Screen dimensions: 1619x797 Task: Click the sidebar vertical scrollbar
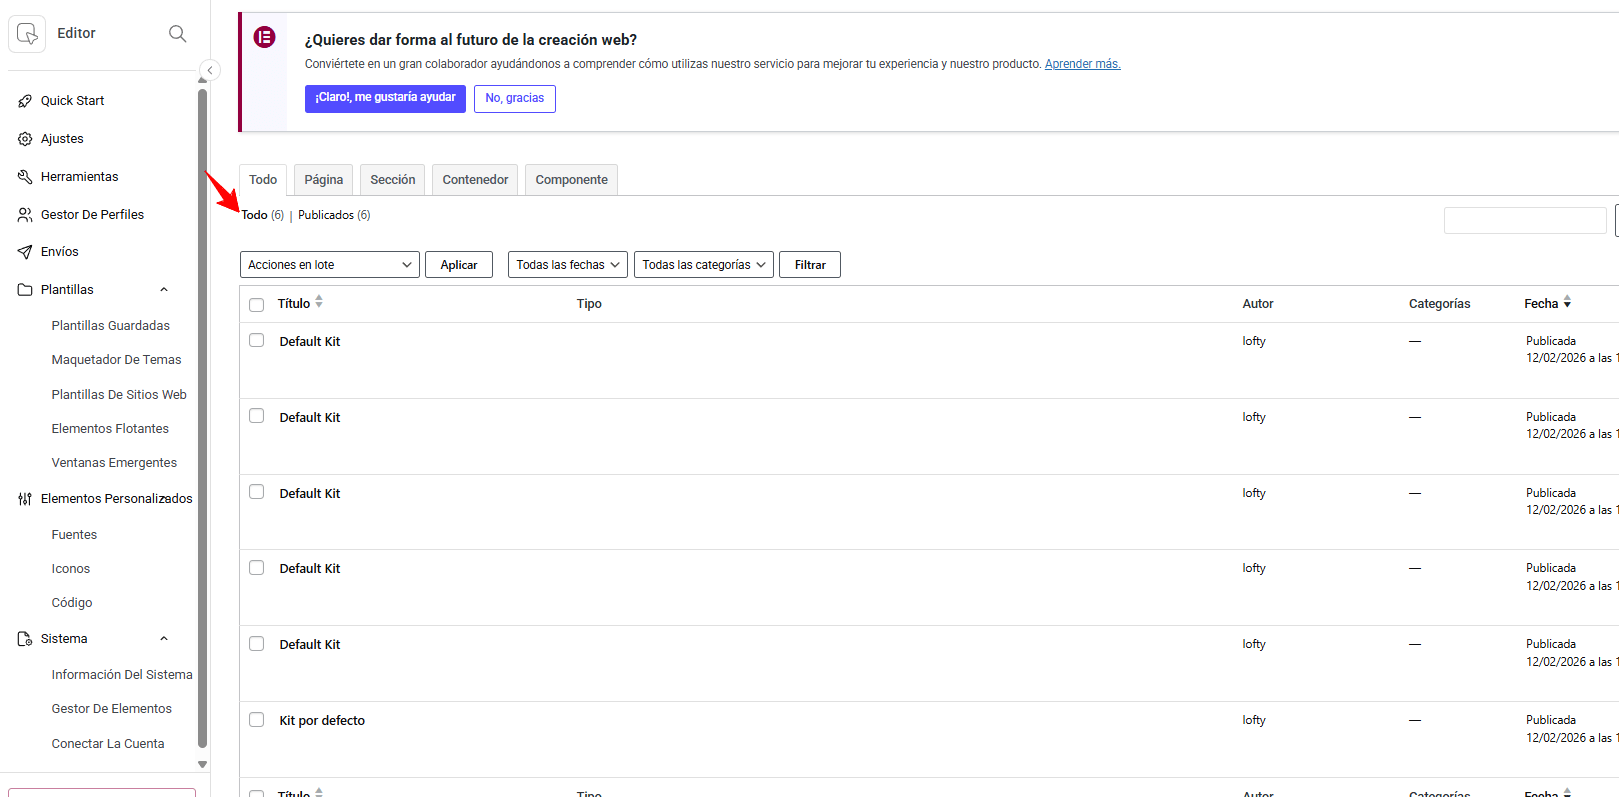203,420
